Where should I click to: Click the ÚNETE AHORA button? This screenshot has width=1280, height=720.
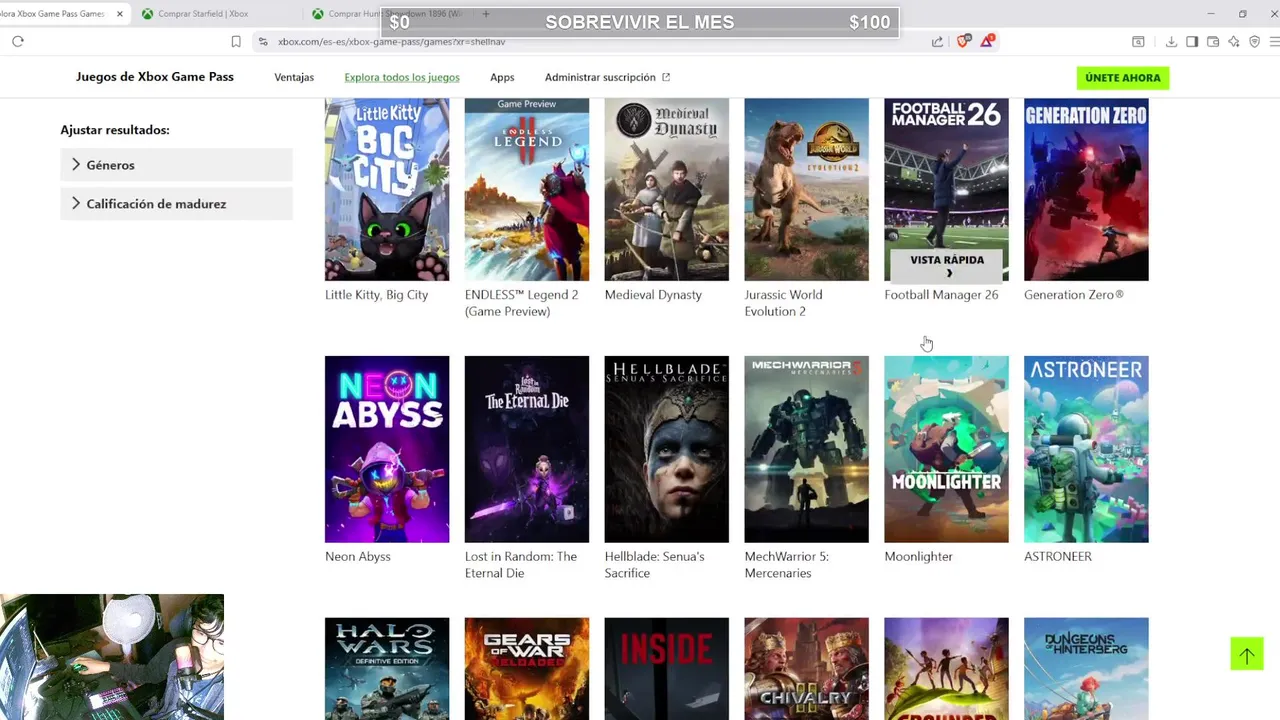tap(1123, 78)
